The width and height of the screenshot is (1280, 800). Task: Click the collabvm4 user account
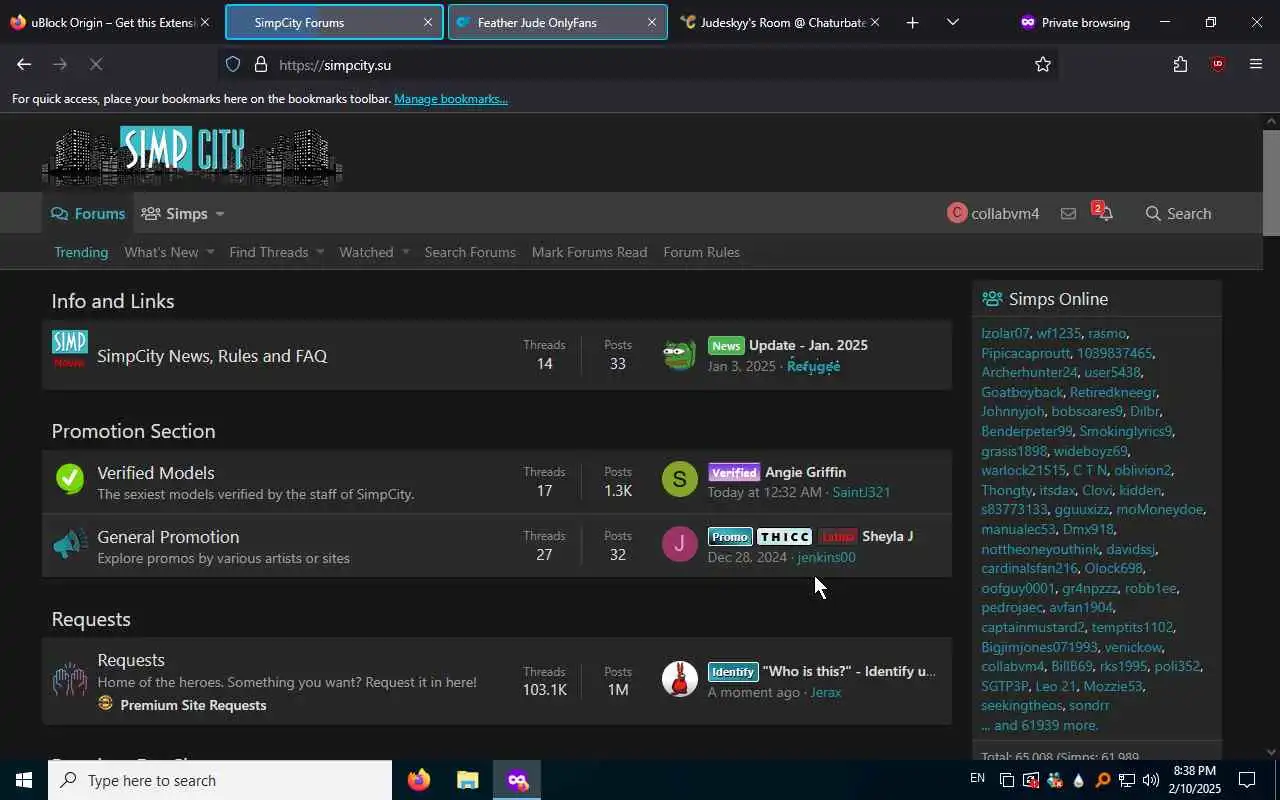993,213
